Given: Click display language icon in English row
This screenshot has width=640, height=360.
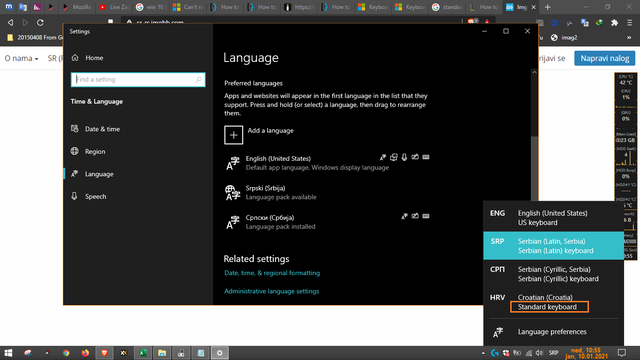Looking at the screenshot, I should click(383, 157).
